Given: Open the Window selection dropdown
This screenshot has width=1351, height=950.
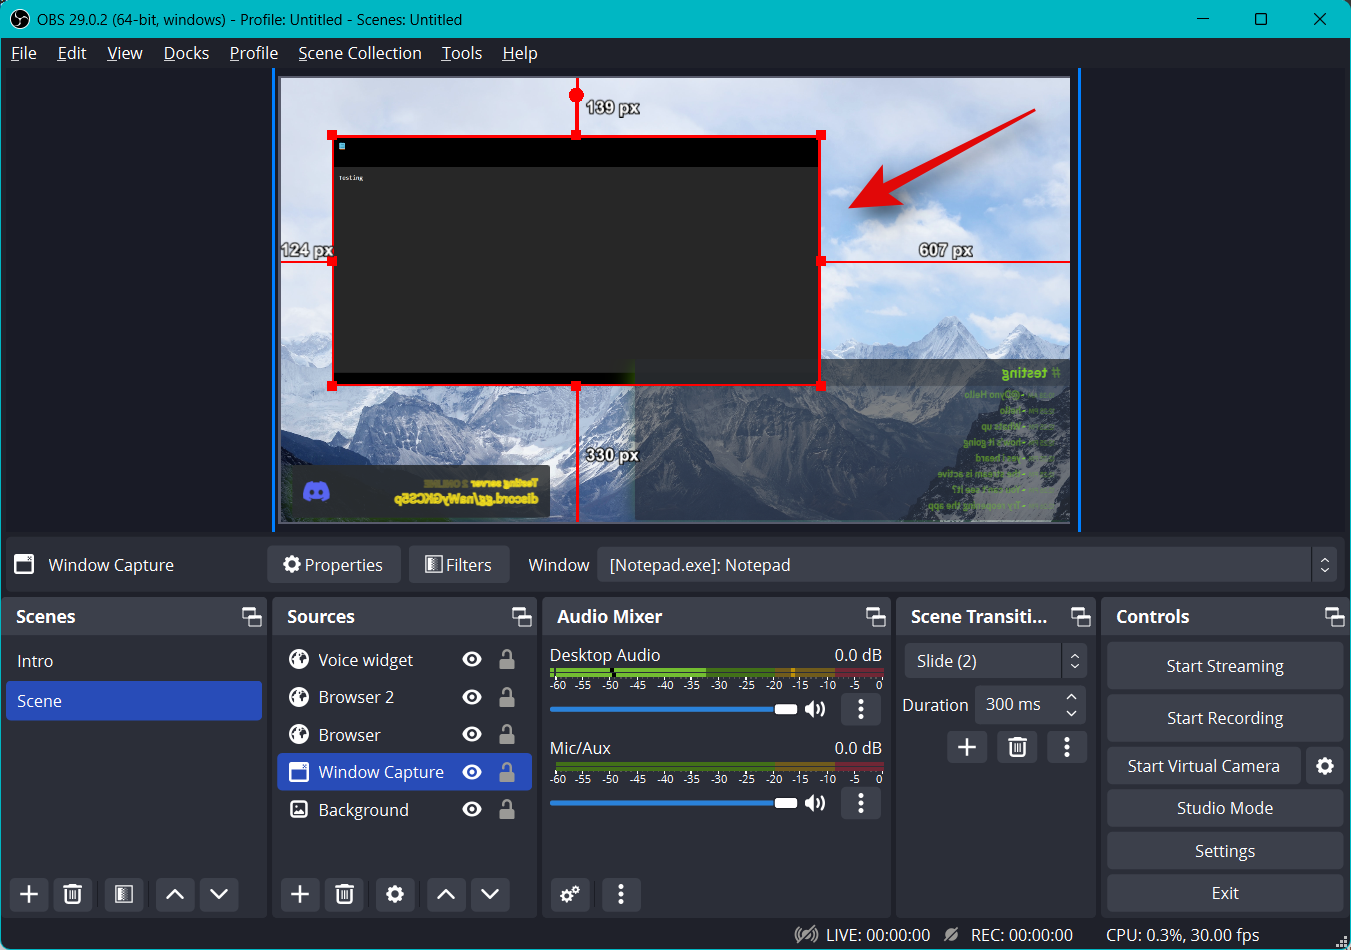Looking at the screenshot, I should (1324, 565).
